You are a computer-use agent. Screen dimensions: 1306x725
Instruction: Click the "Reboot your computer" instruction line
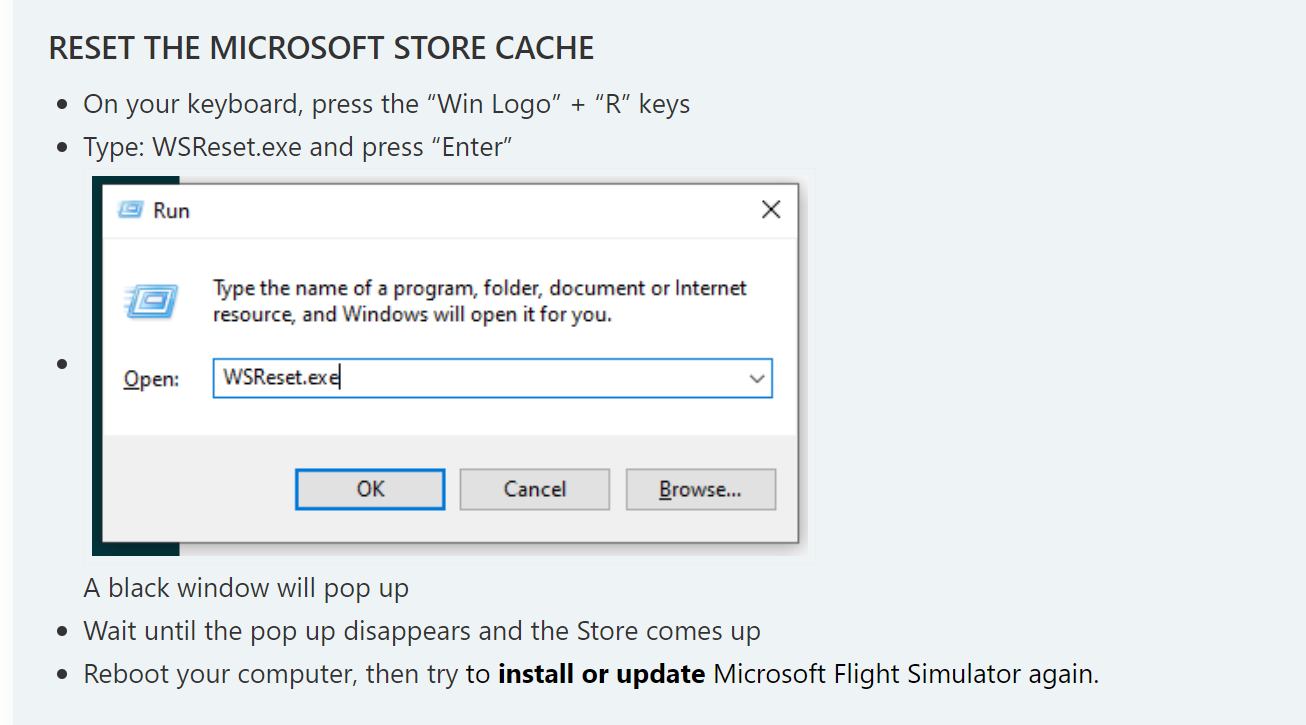(x=591, y=674)
